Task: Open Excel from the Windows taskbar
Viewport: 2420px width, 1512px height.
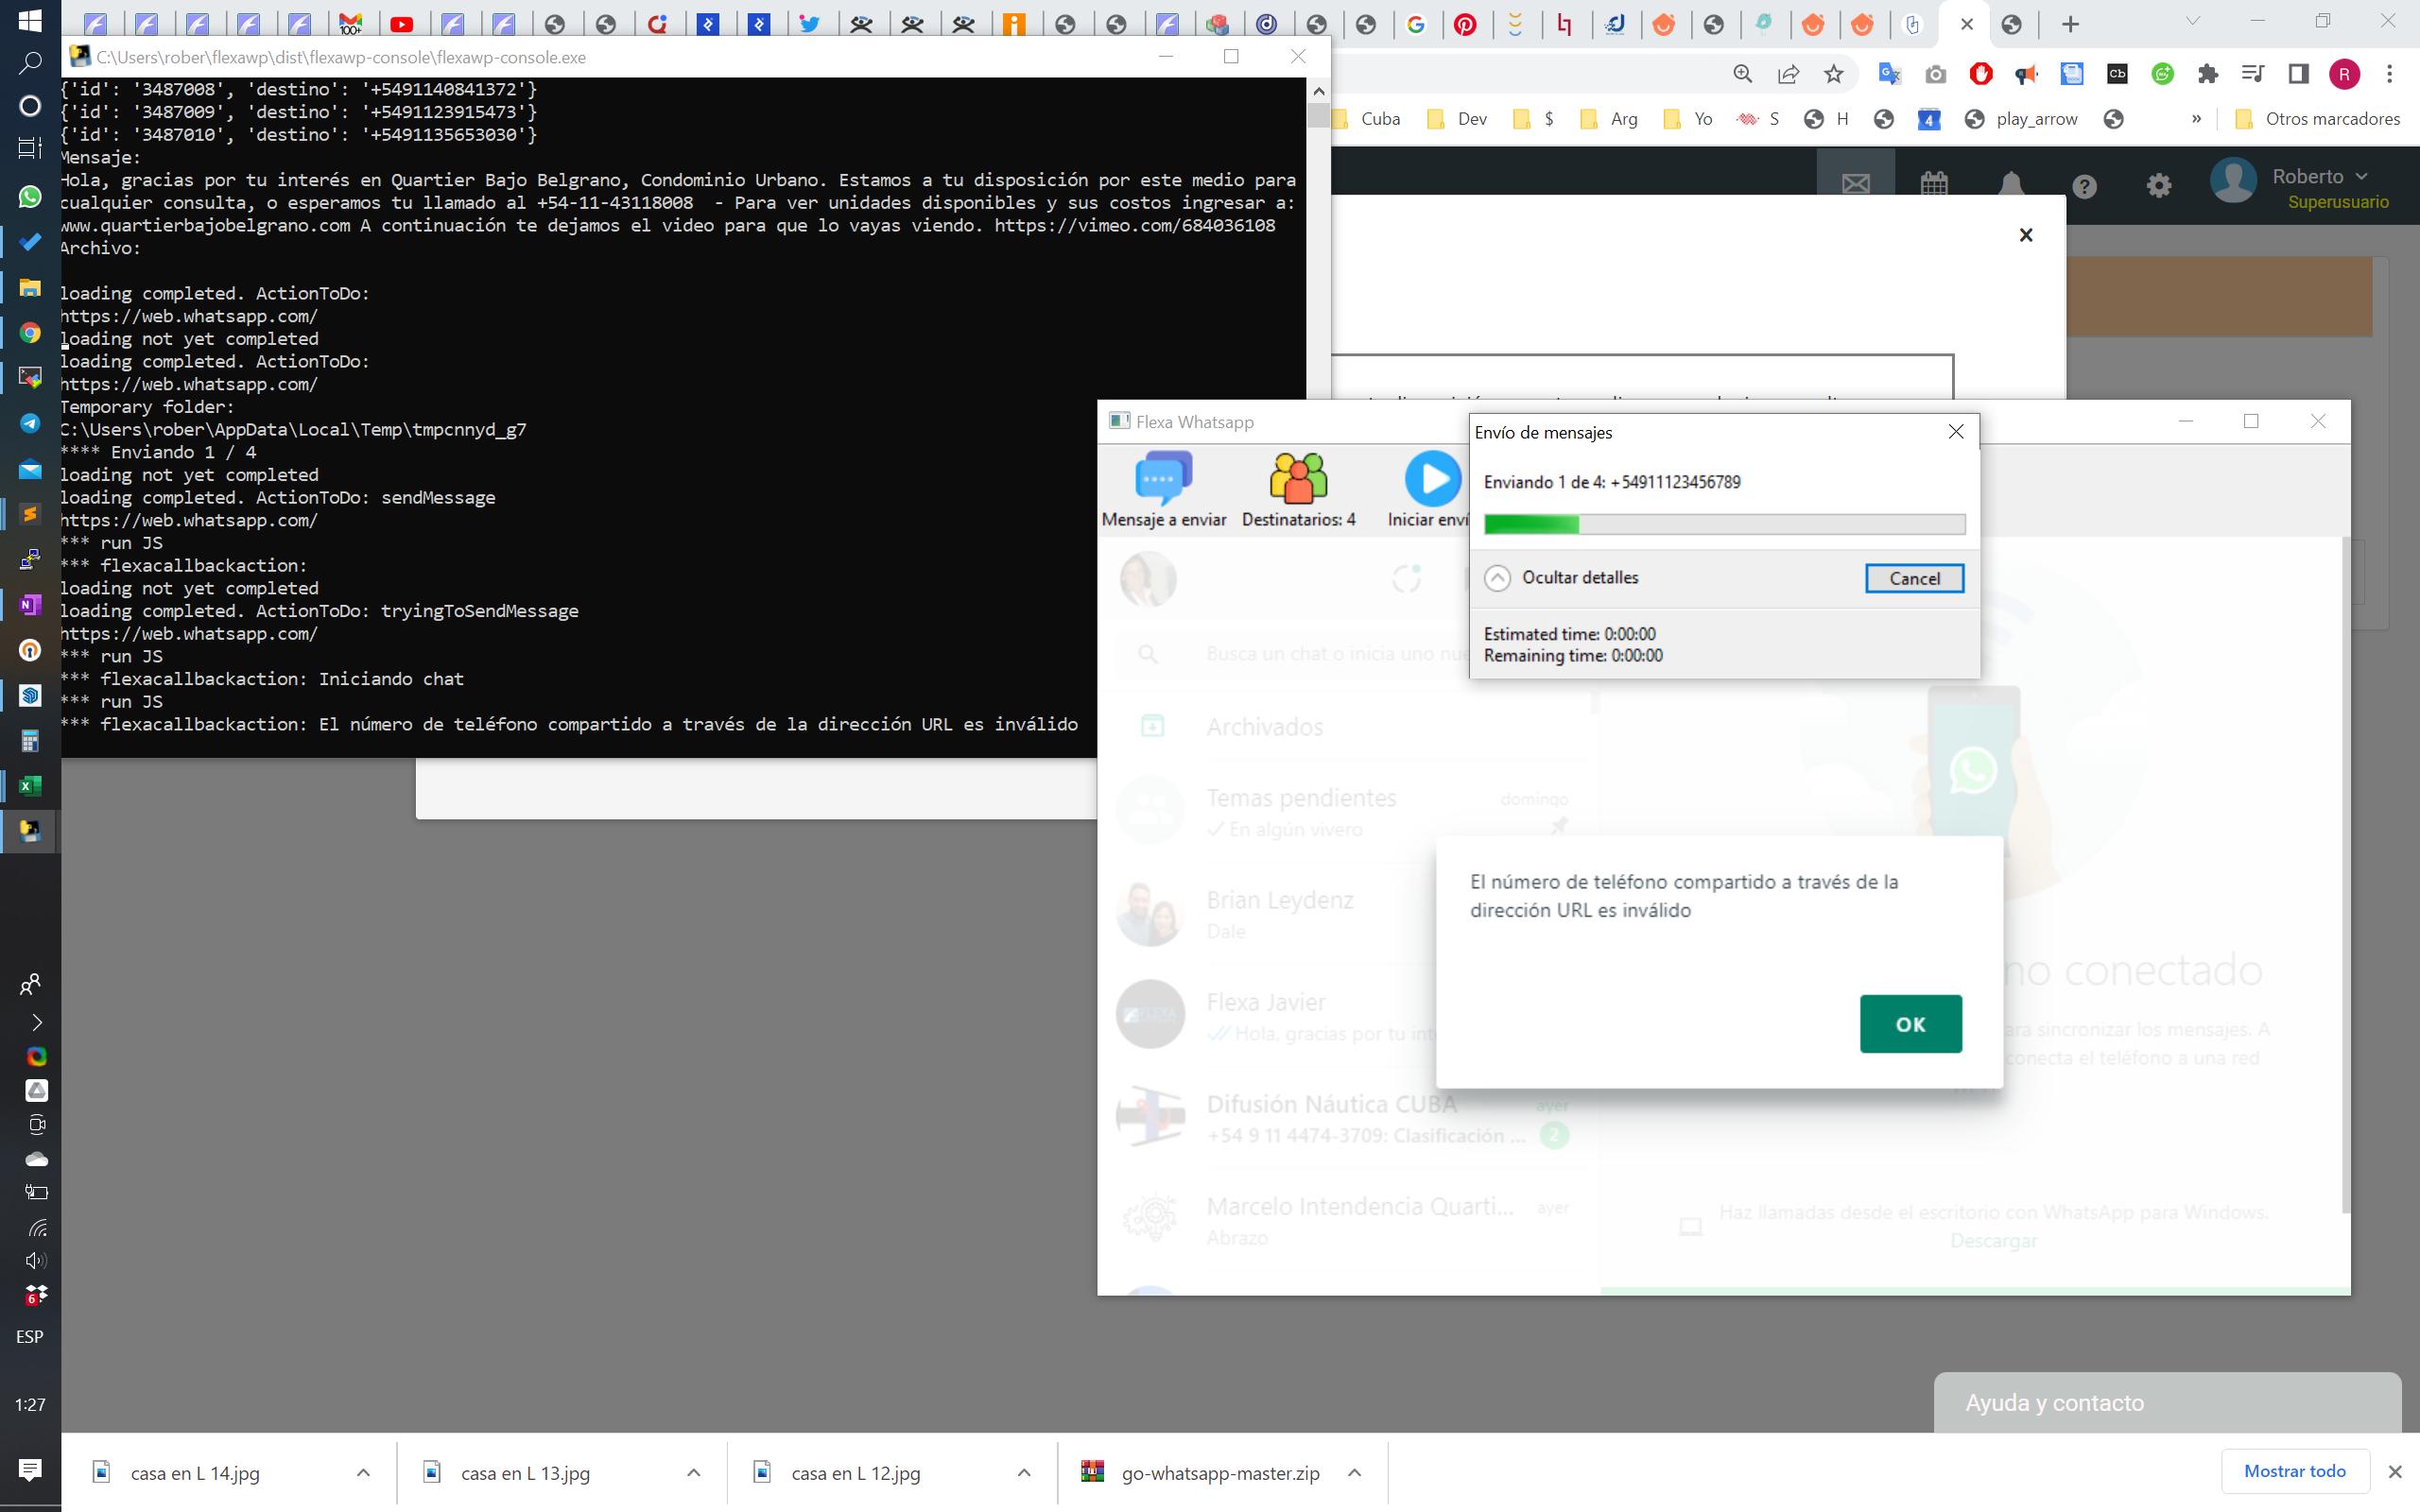Action: [30, 786]
